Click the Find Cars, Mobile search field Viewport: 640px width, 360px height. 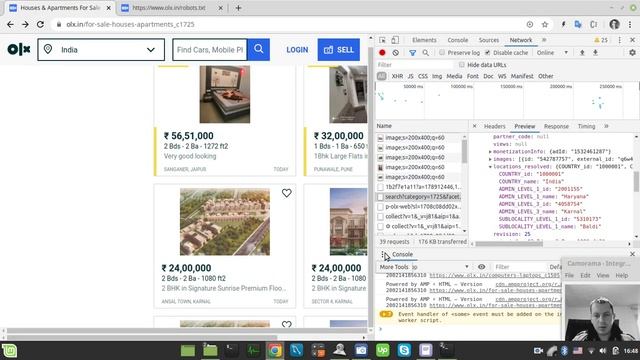210,50
